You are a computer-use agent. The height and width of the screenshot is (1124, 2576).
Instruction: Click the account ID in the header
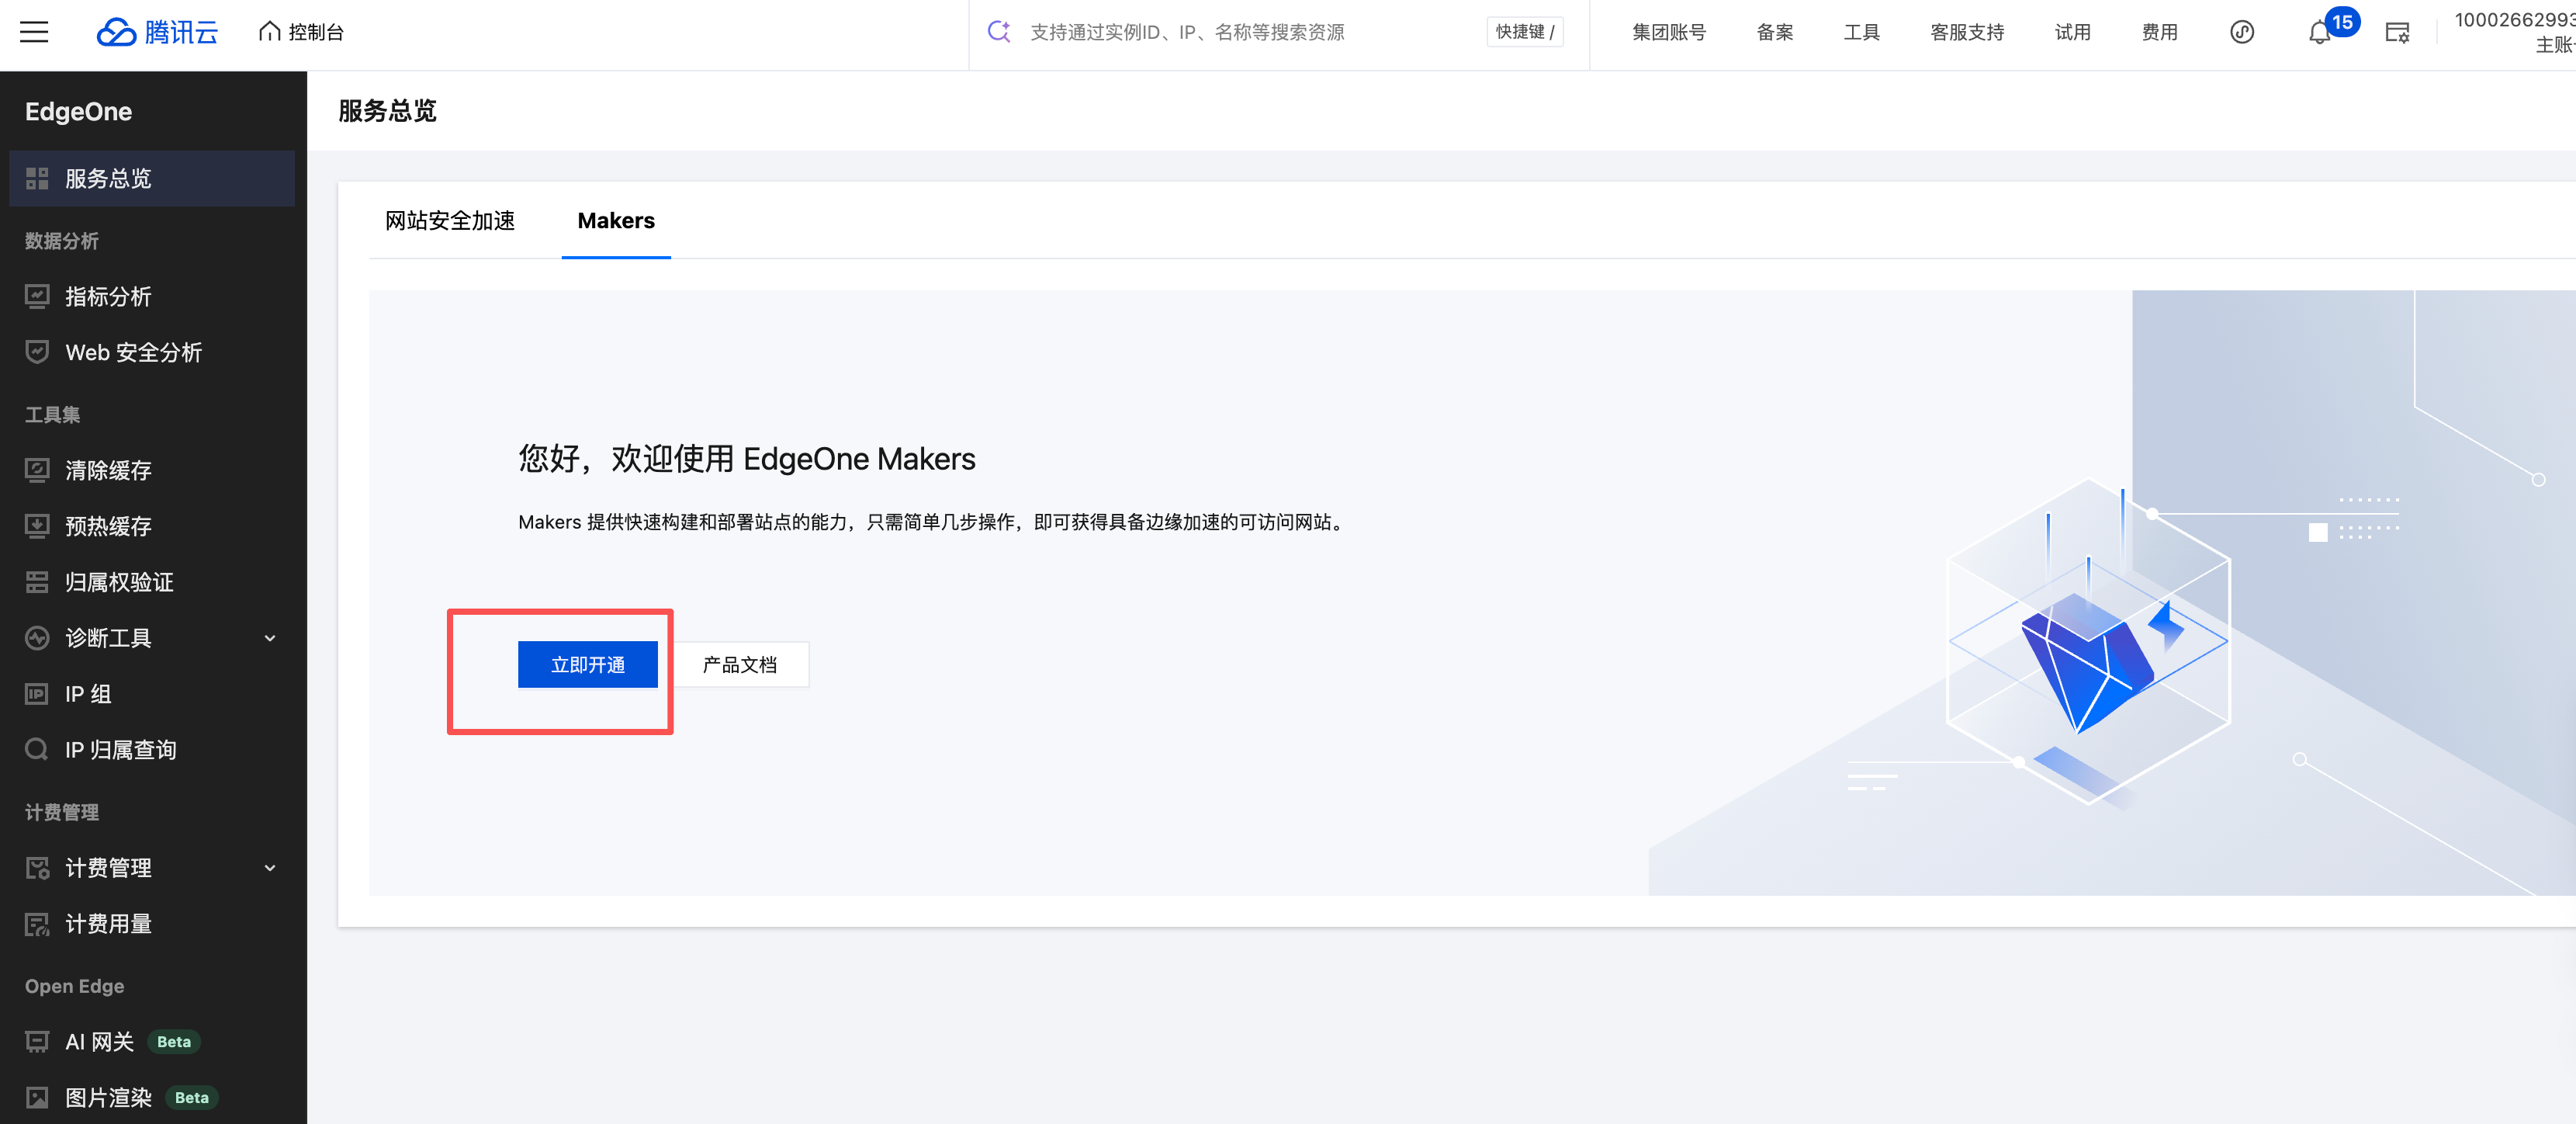pyautogui.click(x=2514, y=20)
